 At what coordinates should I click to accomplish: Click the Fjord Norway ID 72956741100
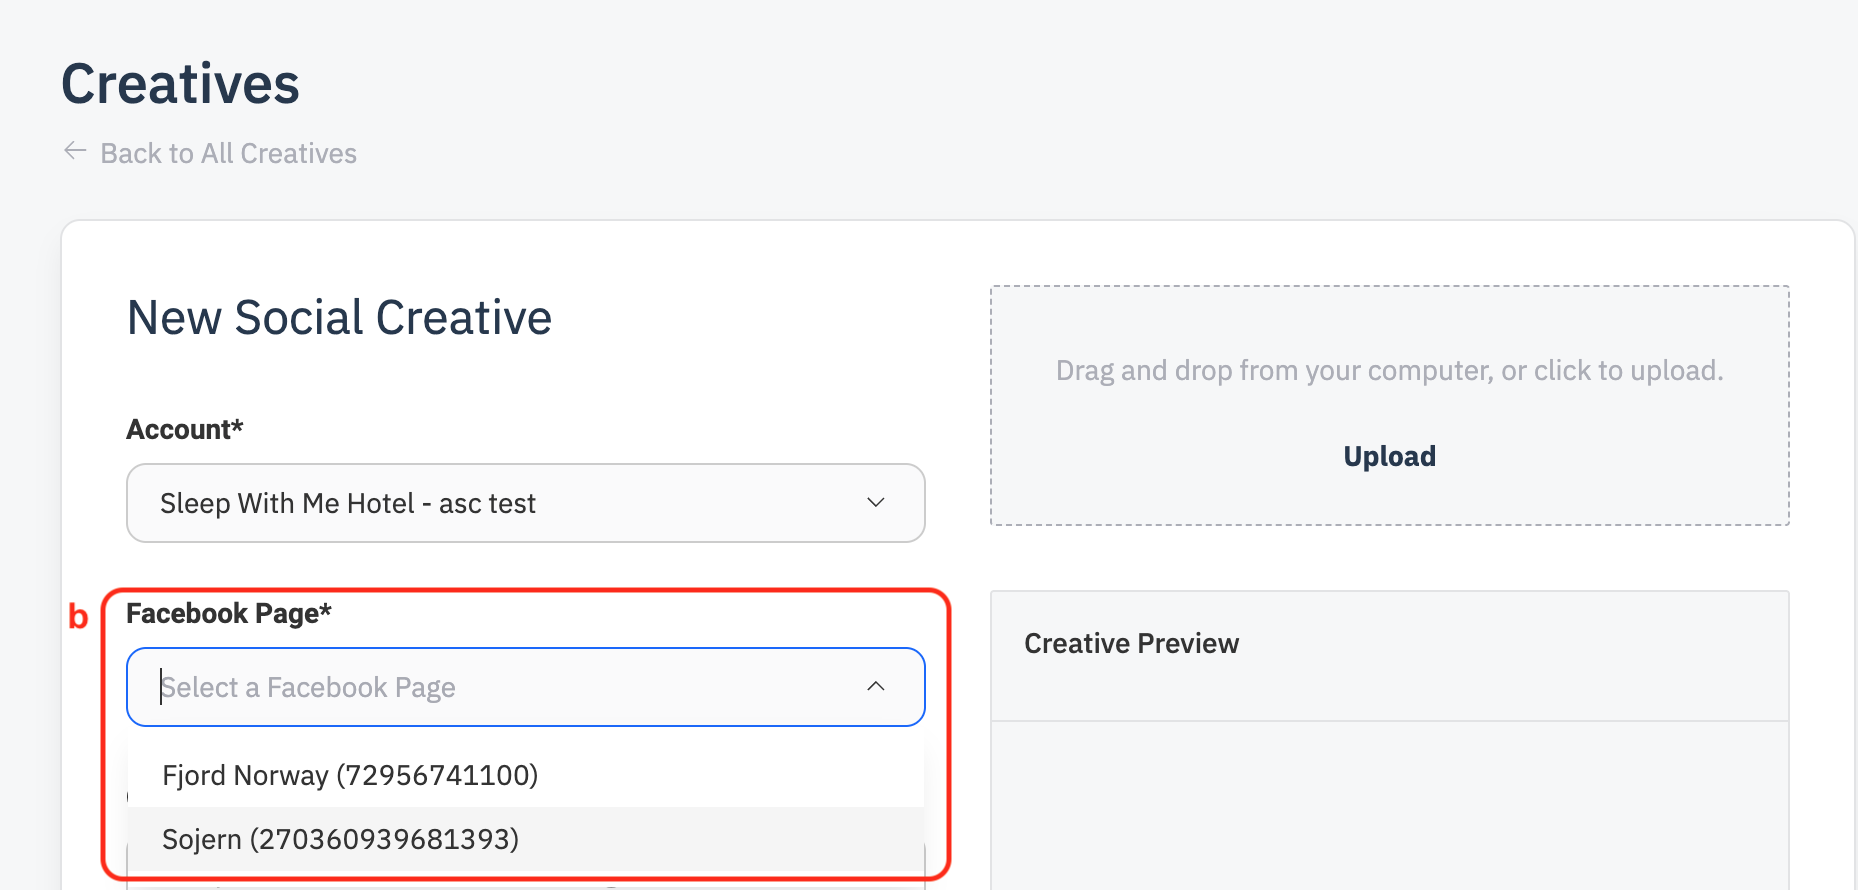(x=437, y=775)
